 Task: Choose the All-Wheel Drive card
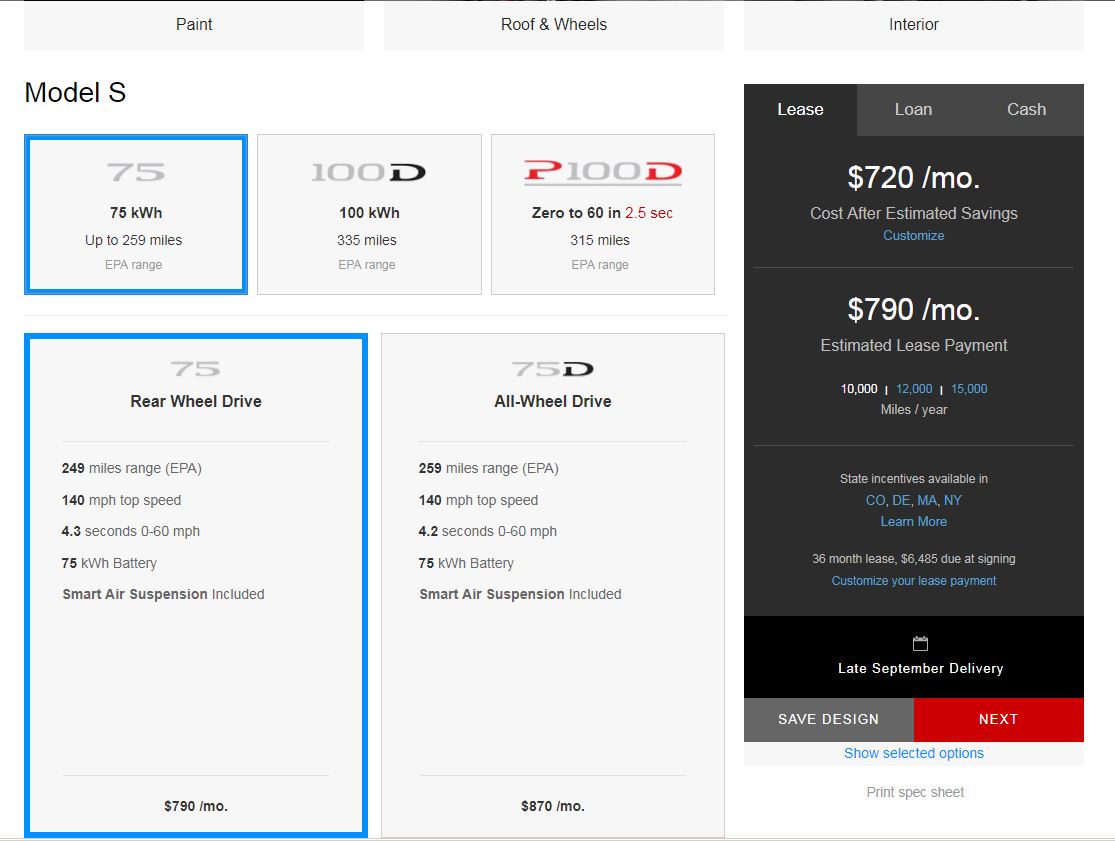(552, 584)
